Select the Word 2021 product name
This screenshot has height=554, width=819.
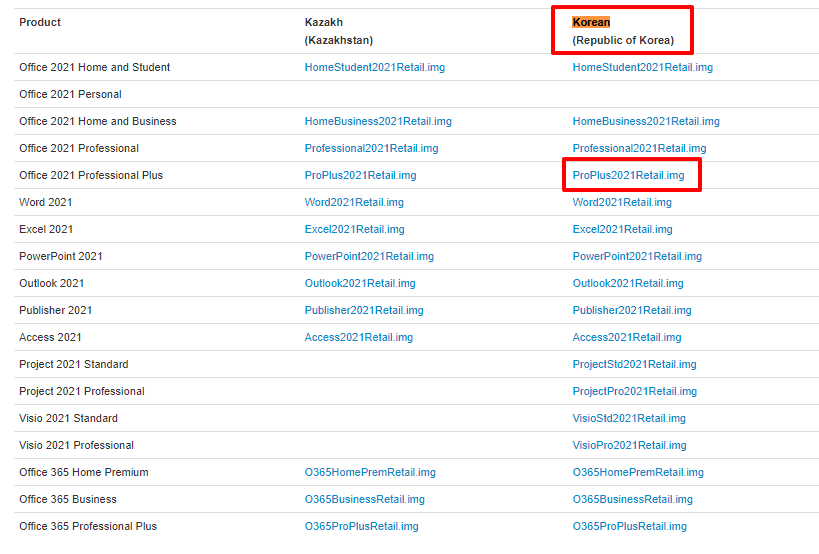tap(45, 203)
